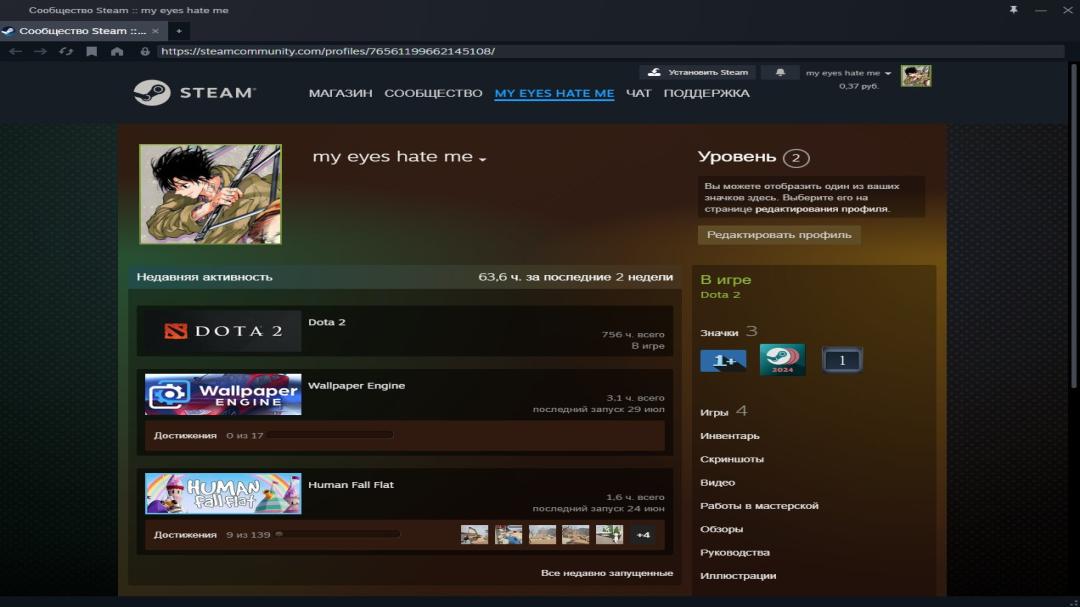
Task: Close the Сообщество Steam tab
Action: pos(156,30)
